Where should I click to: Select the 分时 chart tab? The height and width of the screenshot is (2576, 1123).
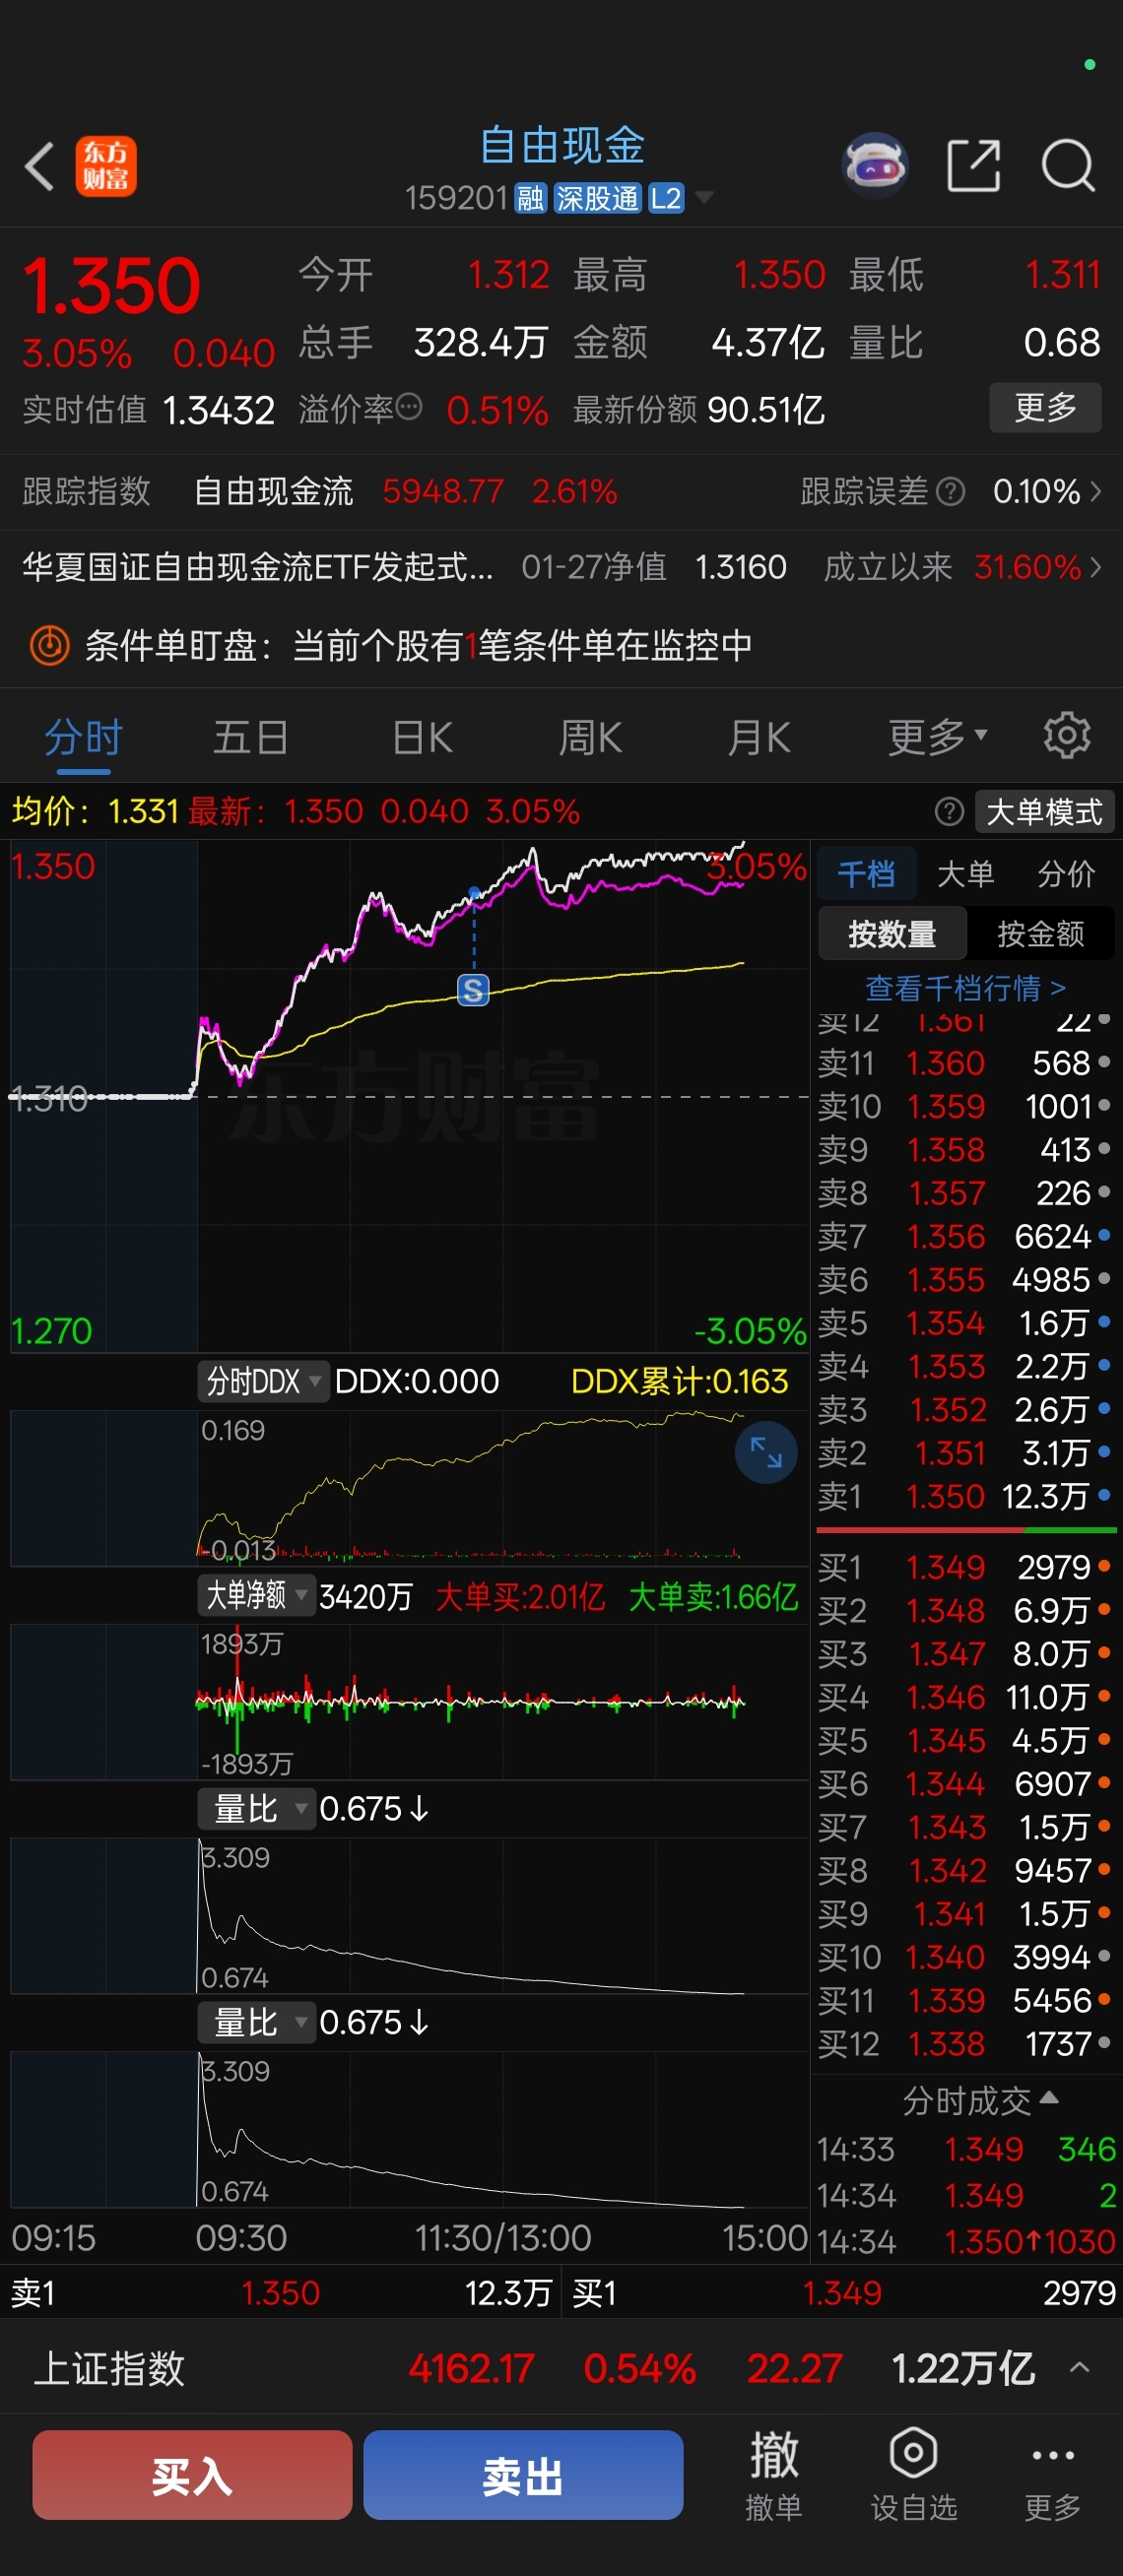tap(83, 738)
